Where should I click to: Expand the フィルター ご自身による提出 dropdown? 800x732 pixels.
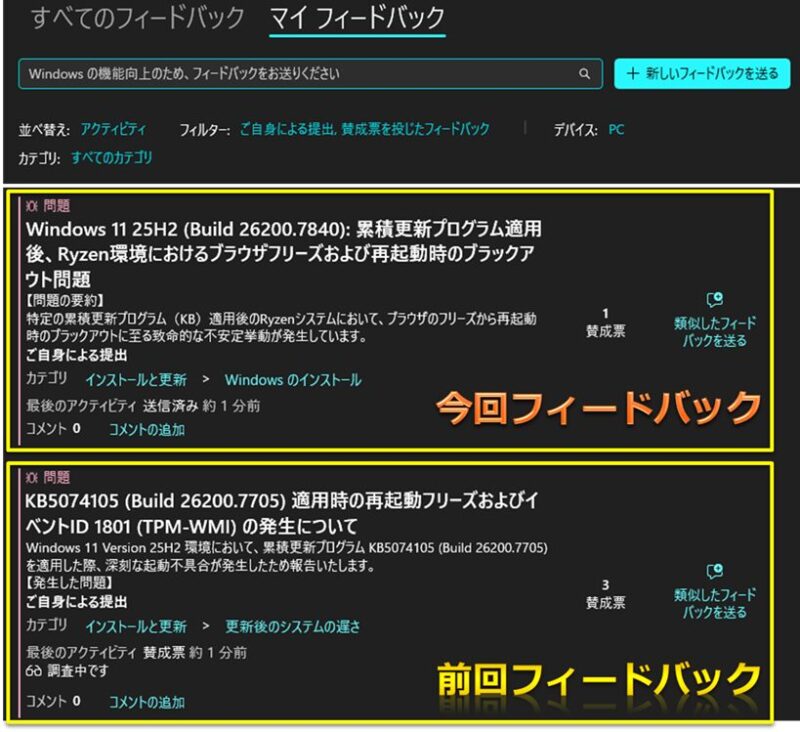point(364,129)
